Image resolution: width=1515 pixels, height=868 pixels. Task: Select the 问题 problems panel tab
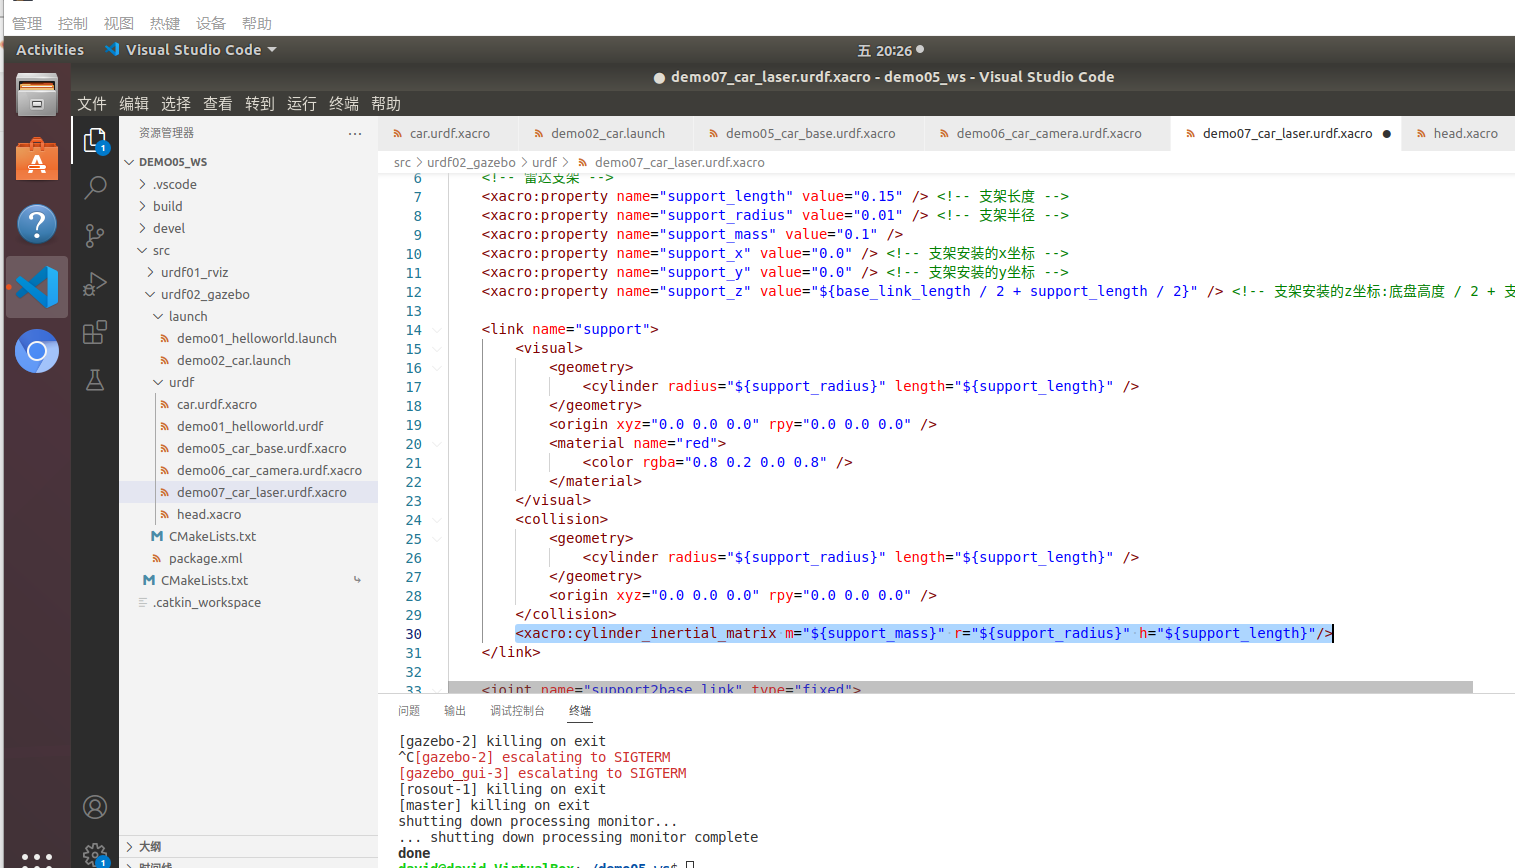tap(409, 711)
